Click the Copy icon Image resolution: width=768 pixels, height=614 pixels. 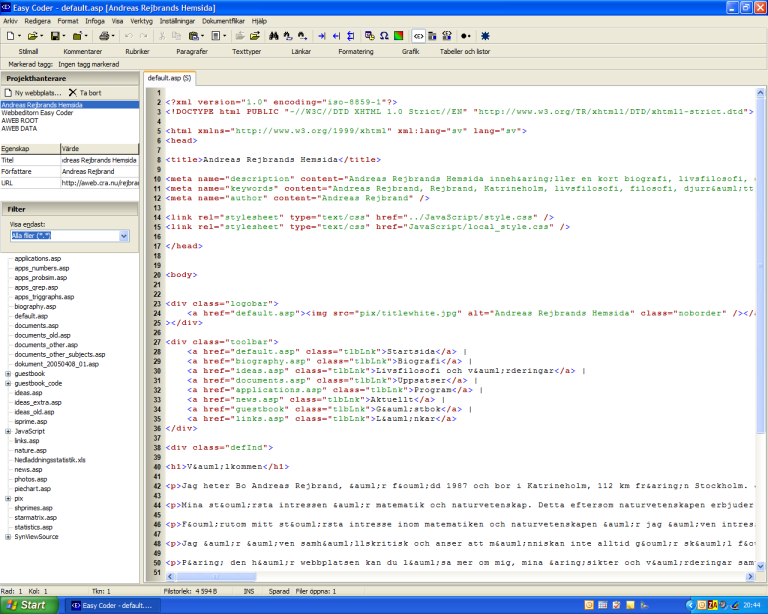[176, 36]
